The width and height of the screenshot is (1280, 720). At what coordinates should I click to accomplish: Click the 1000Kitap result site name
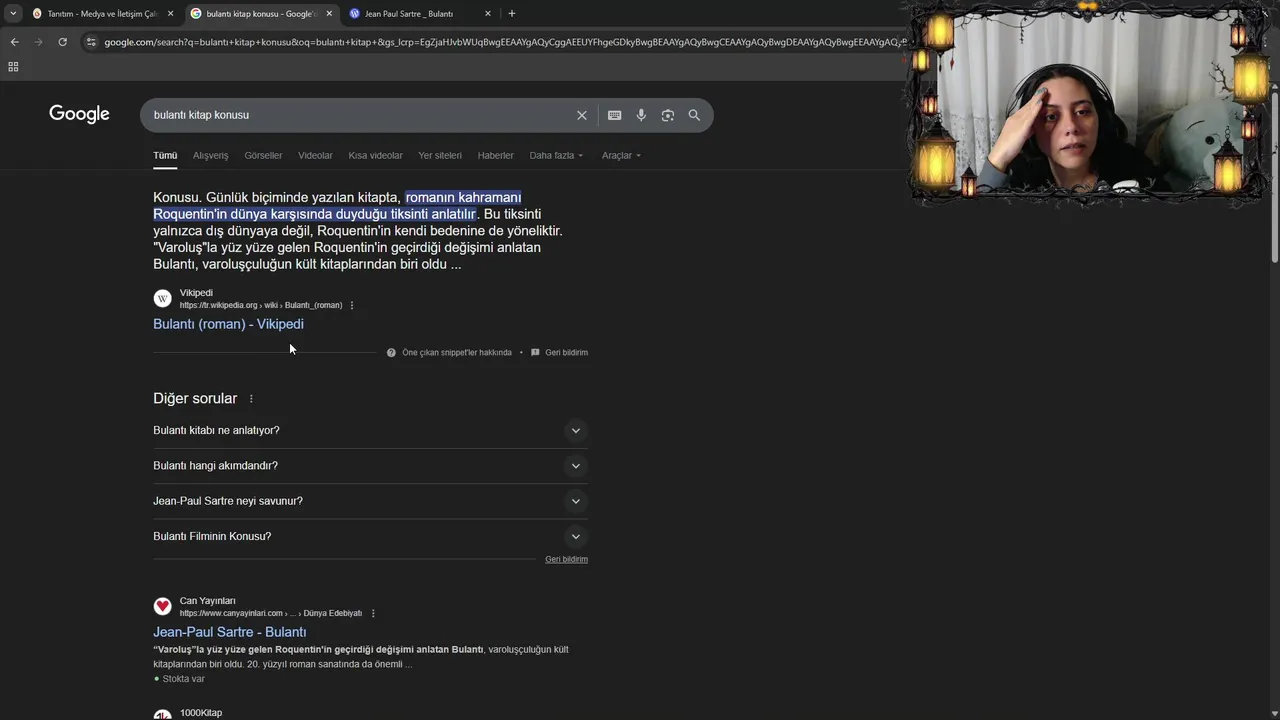201,713
